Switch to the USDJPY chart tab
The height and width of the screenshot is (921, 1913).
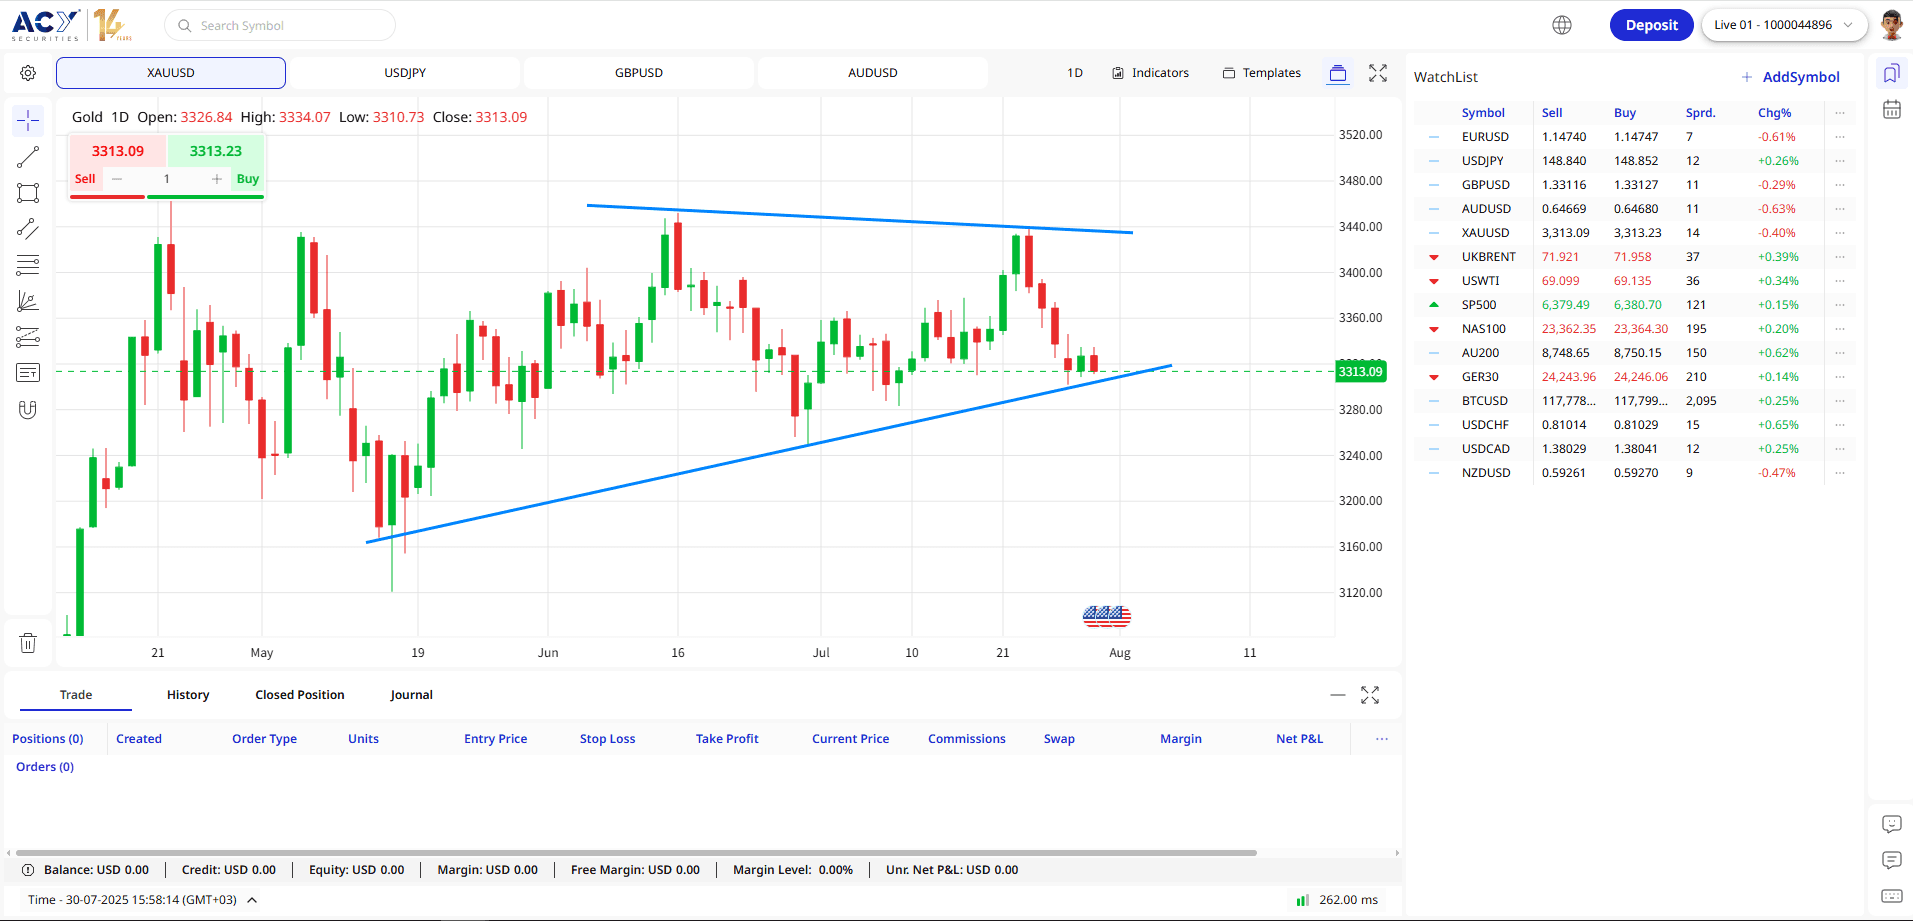pyautogui.click(x=405, y=73)
